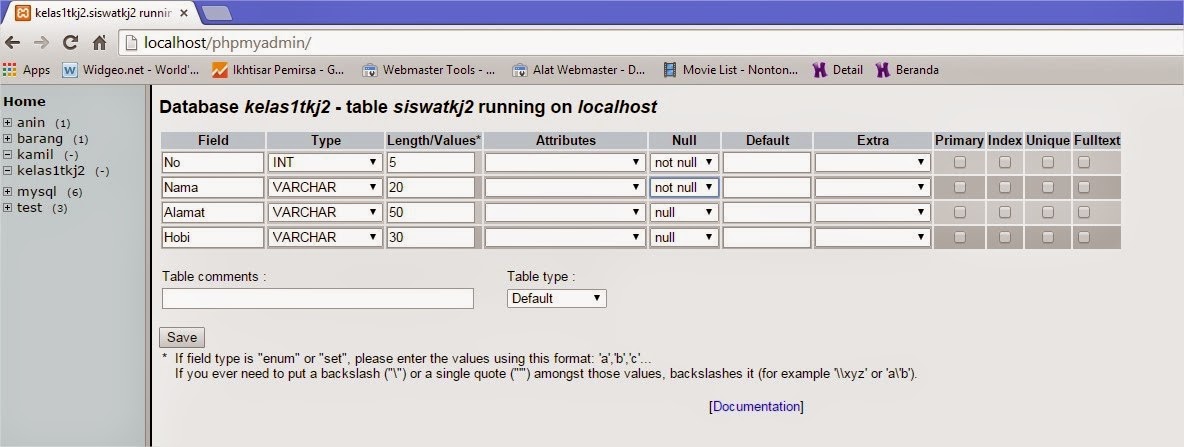Open the Home link in sidebar
1184x447 pixels.
coord(24,102)
